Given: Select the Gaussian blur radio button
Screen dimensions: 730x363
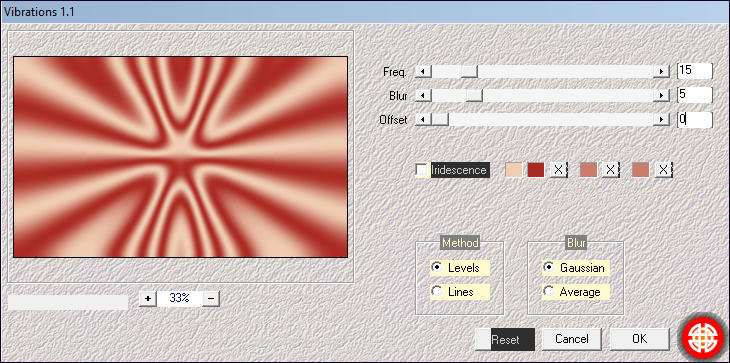Looking at the screenshot, I should coord(549,268).
